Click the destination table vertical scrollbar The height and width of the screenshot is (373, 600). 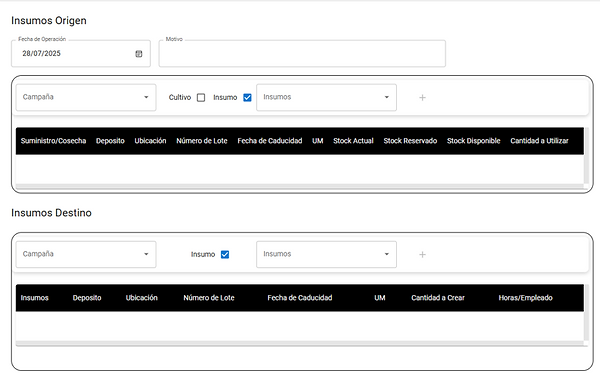pyautogui.click(x=586, y=313)
